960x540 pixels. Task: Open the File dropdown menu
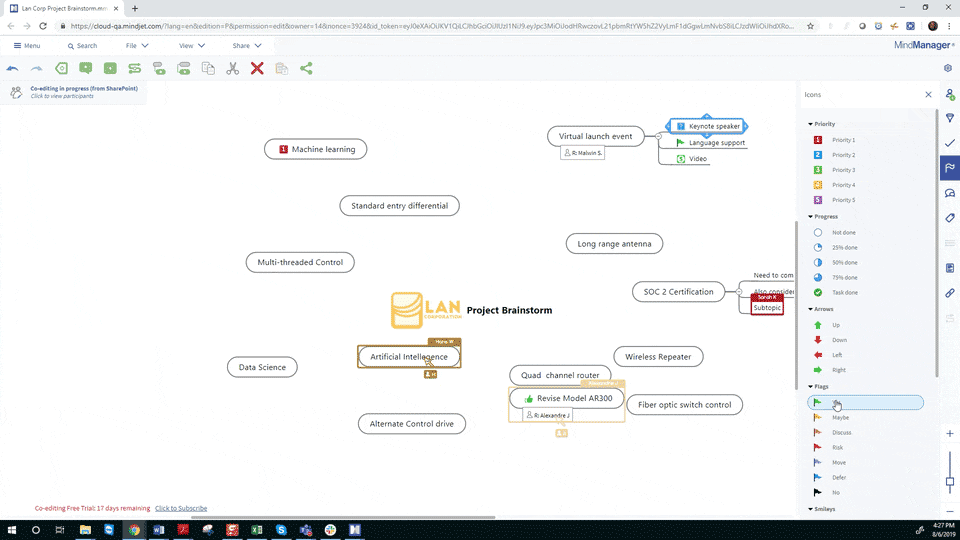pos(137,46)
